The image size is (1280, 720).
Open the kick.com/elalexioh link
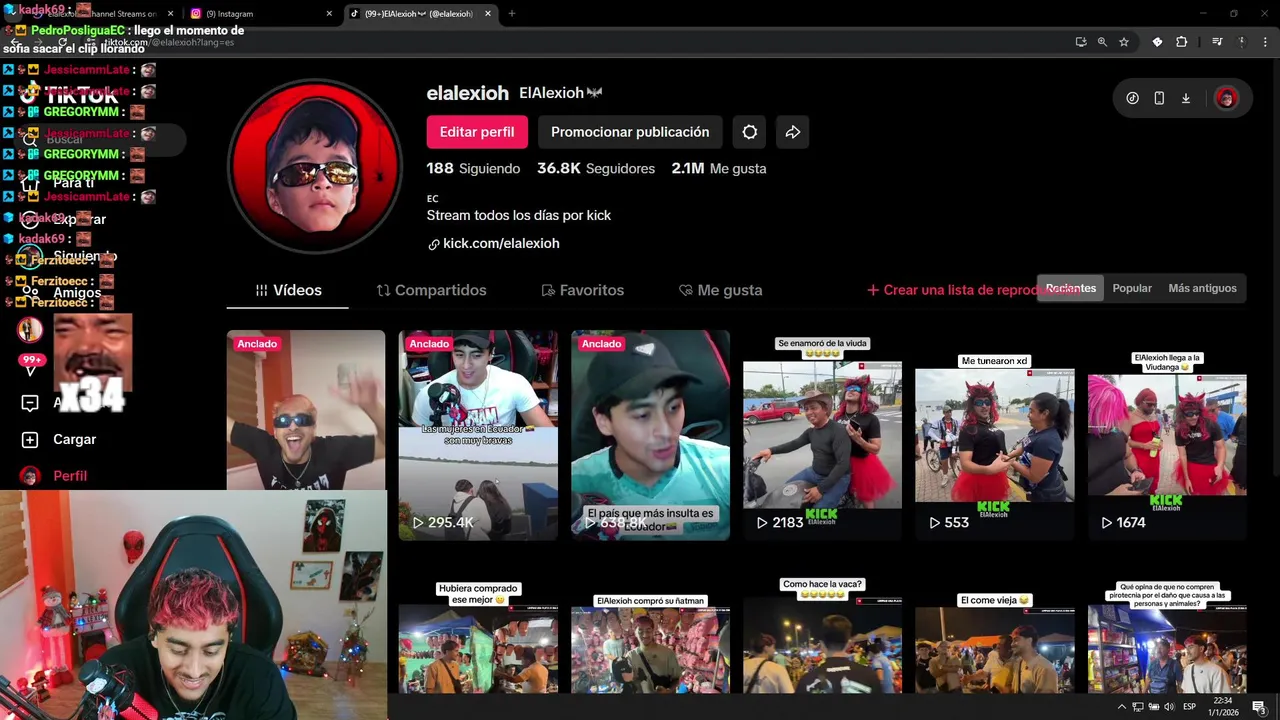[501, 244]
